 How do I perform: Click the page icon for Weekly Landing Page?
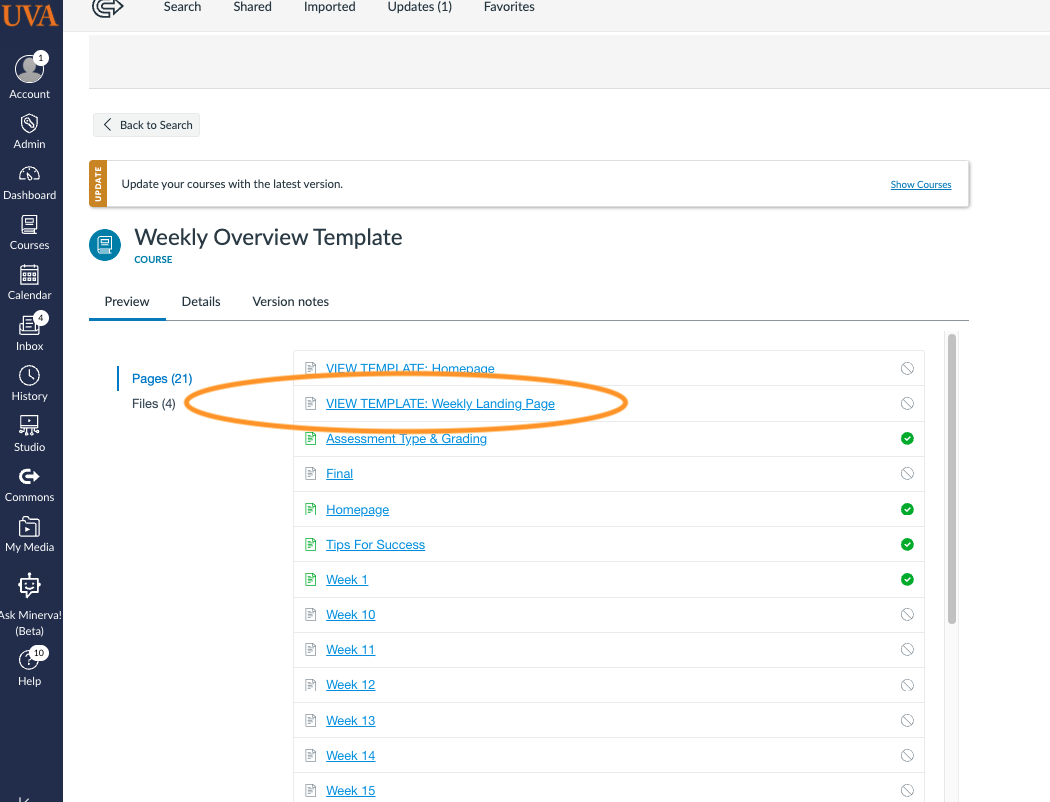[x=311, y=403]
